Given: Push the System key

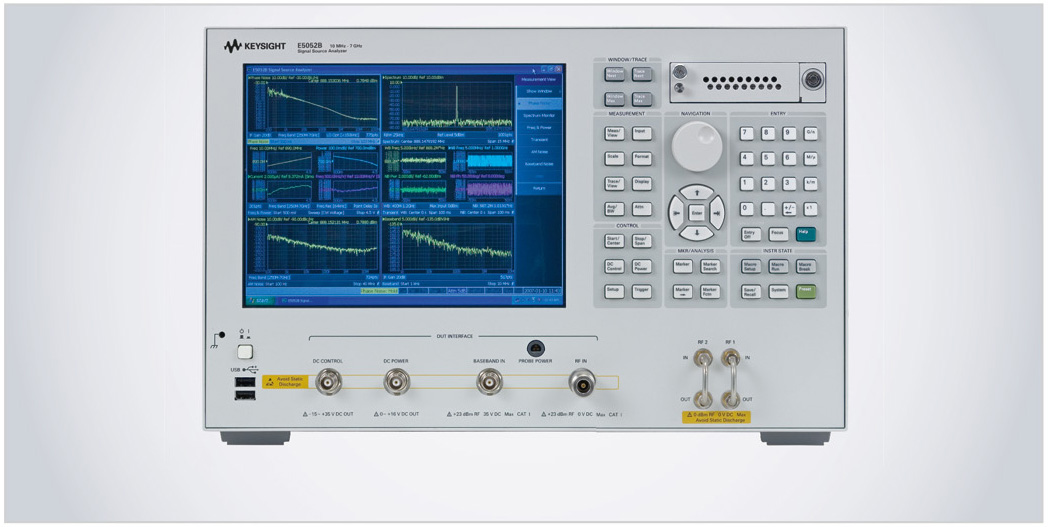Looking at the screenshot, I should [778, 292].
